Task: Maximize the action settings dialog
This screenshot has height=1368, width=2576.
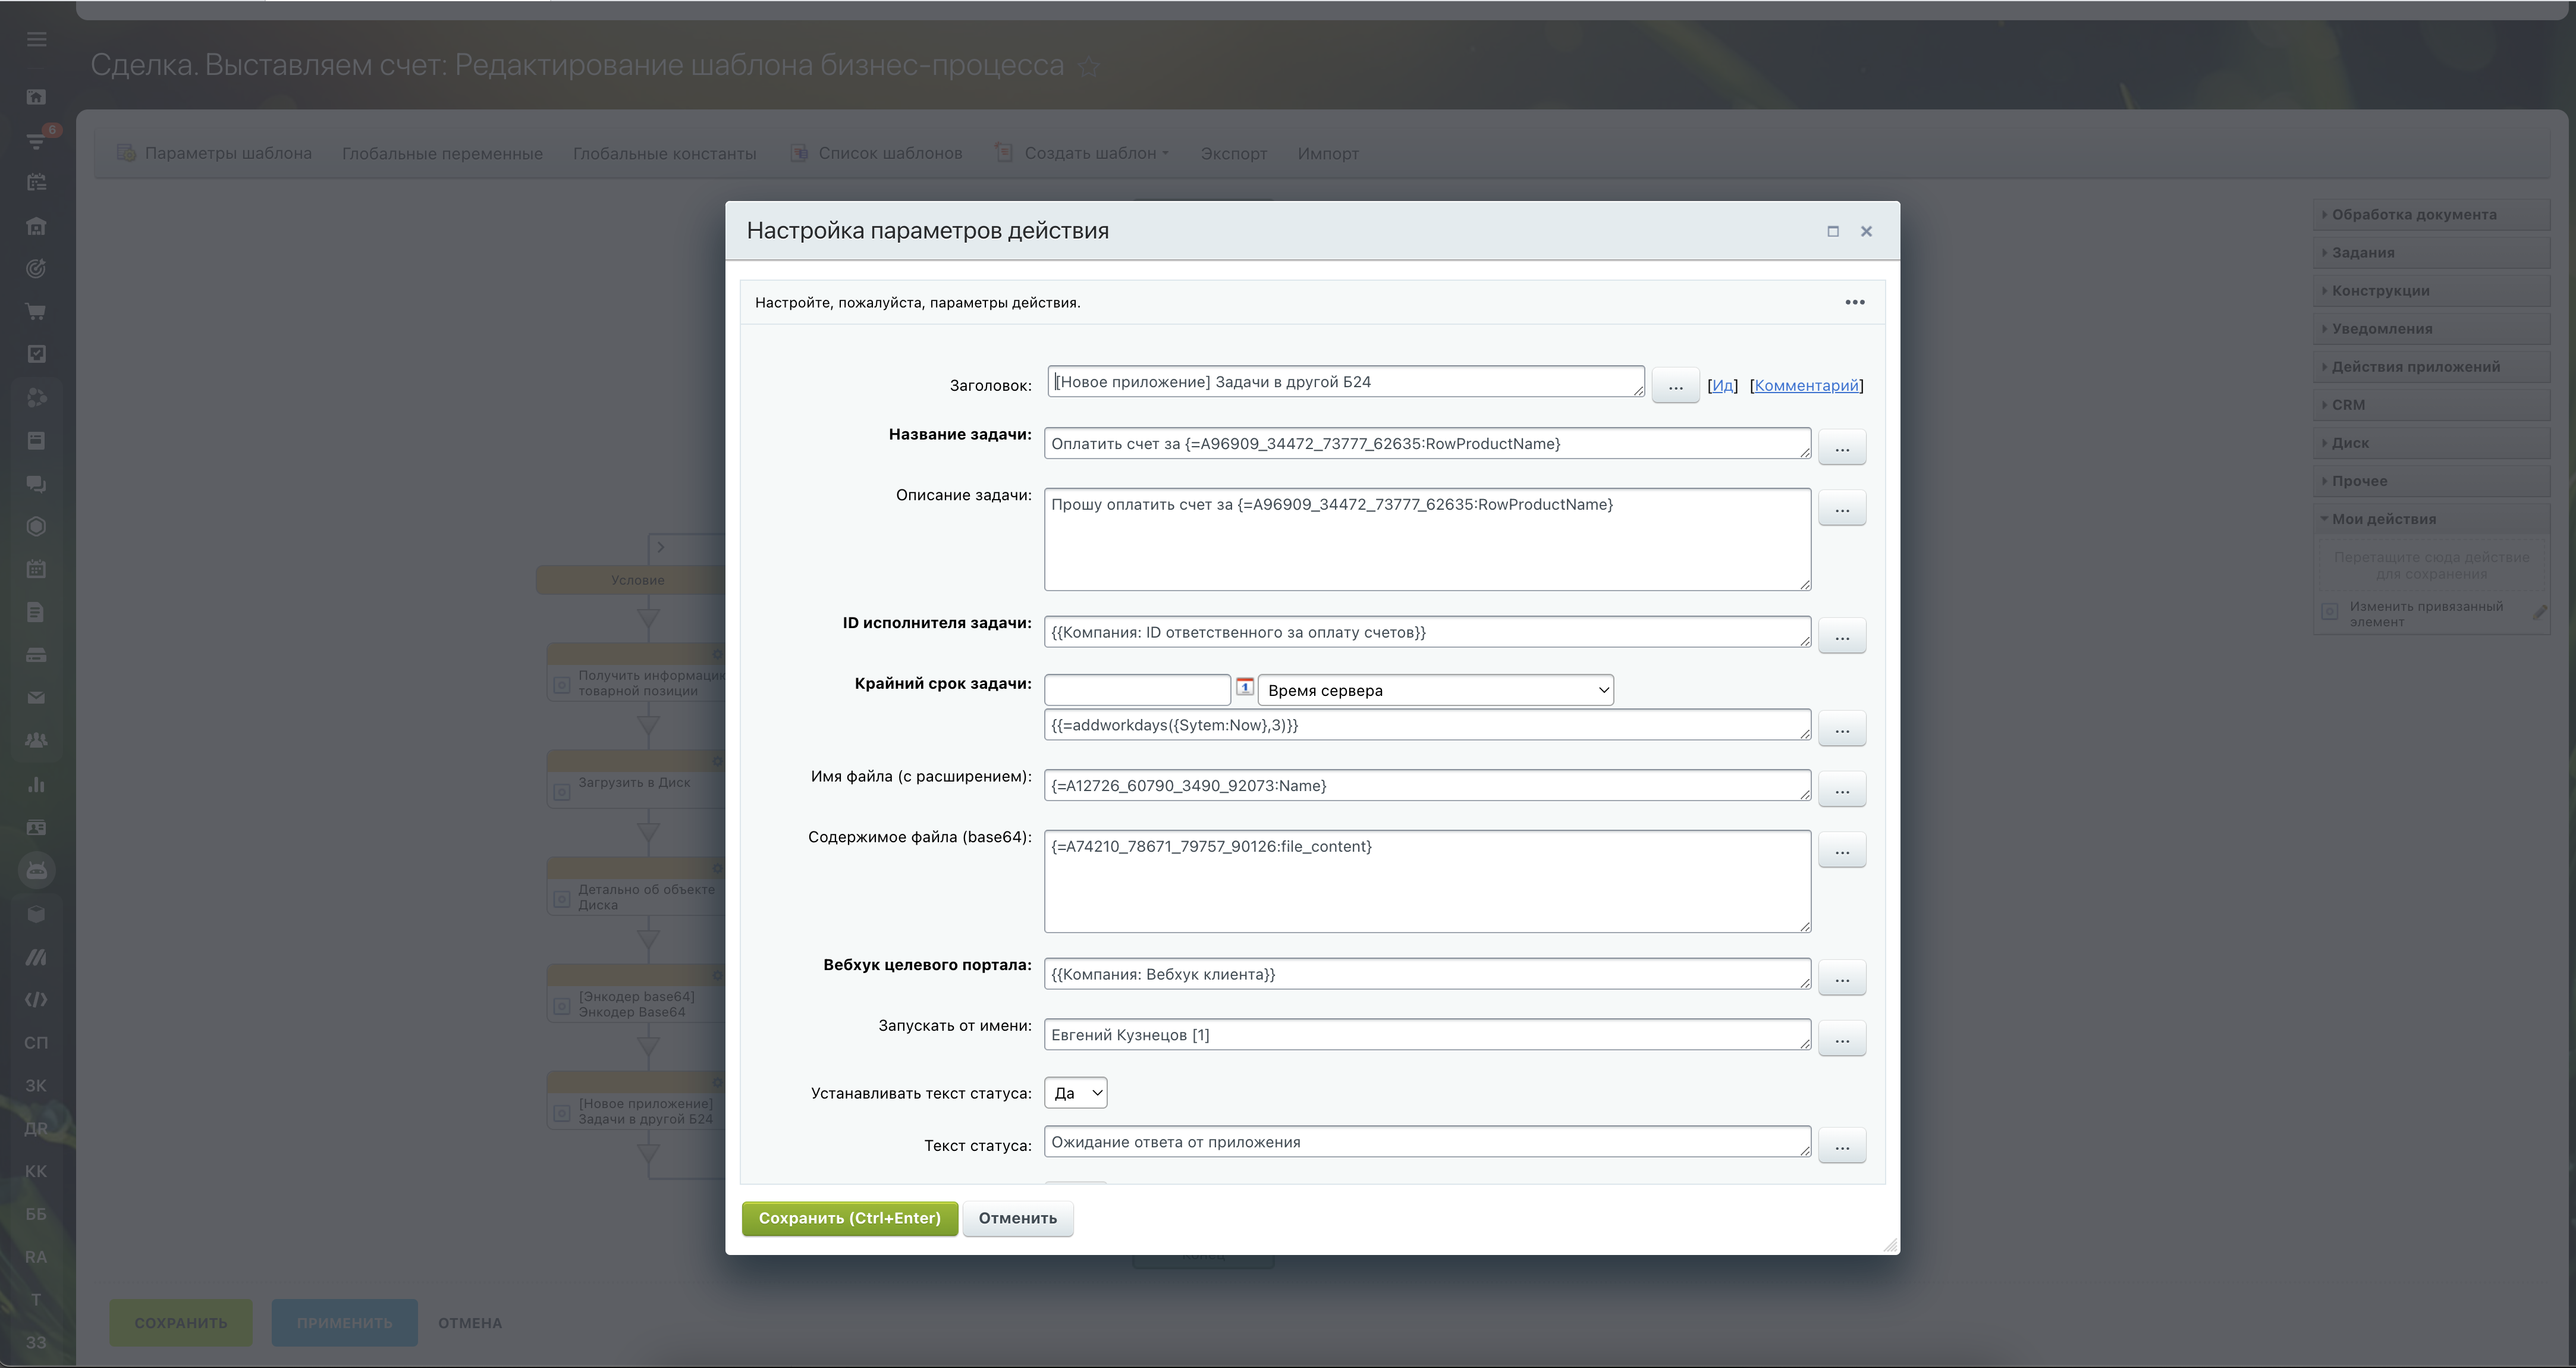Action: (x=1832, y=231)
